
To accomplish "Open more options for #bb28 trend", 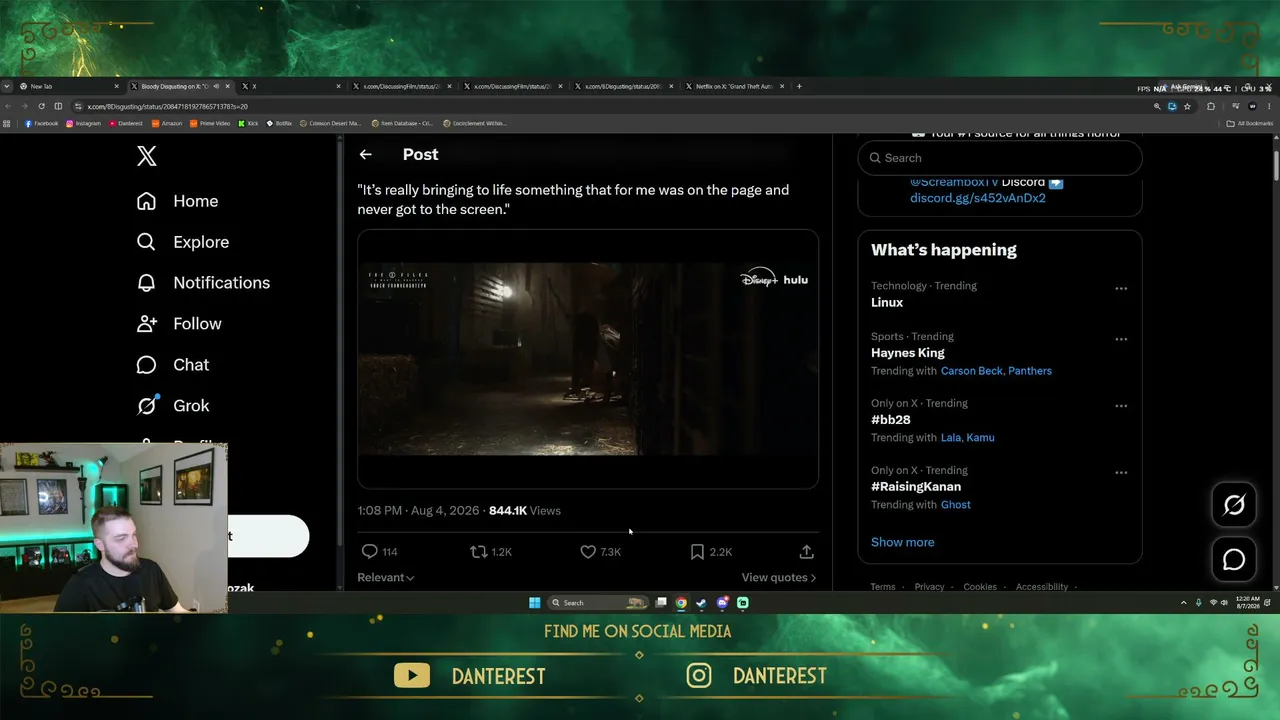I will 1121,406.
